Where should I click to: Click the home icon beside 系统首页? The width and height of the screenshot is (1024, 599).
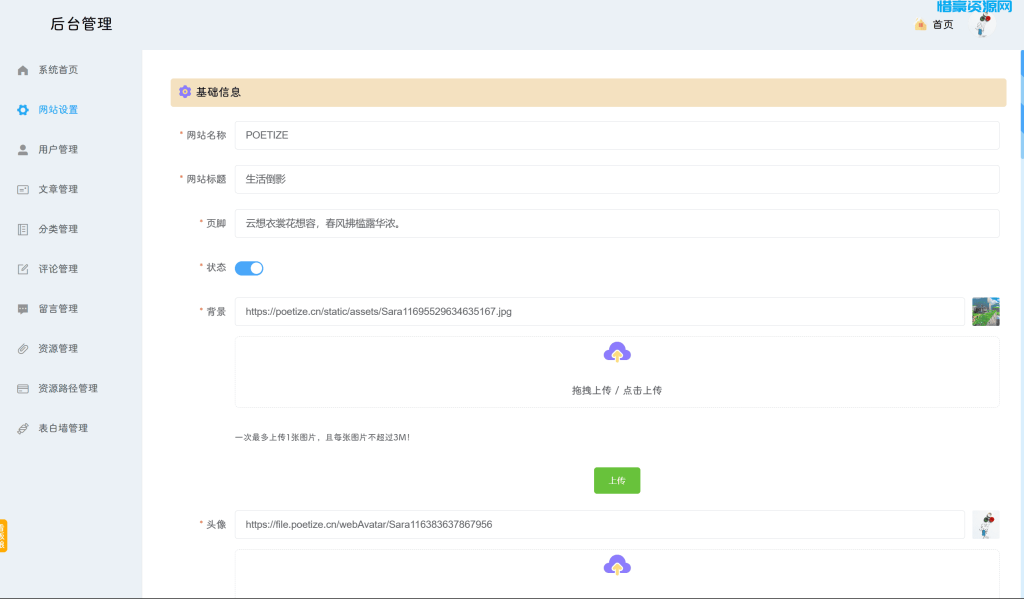tap(23, 70)
